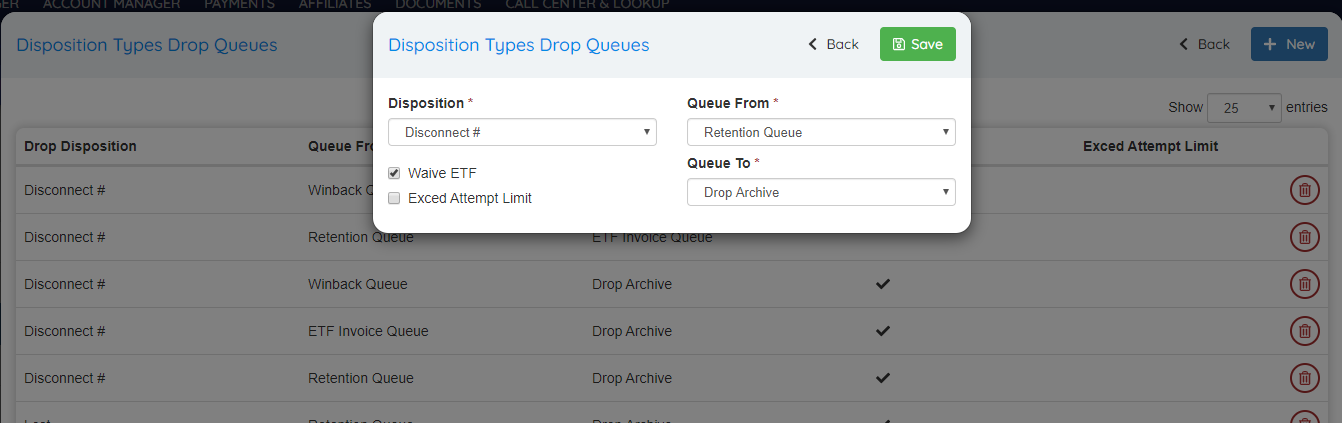Click the page-level Back button beside New
1342x423 pixels.
point(1204,44)
